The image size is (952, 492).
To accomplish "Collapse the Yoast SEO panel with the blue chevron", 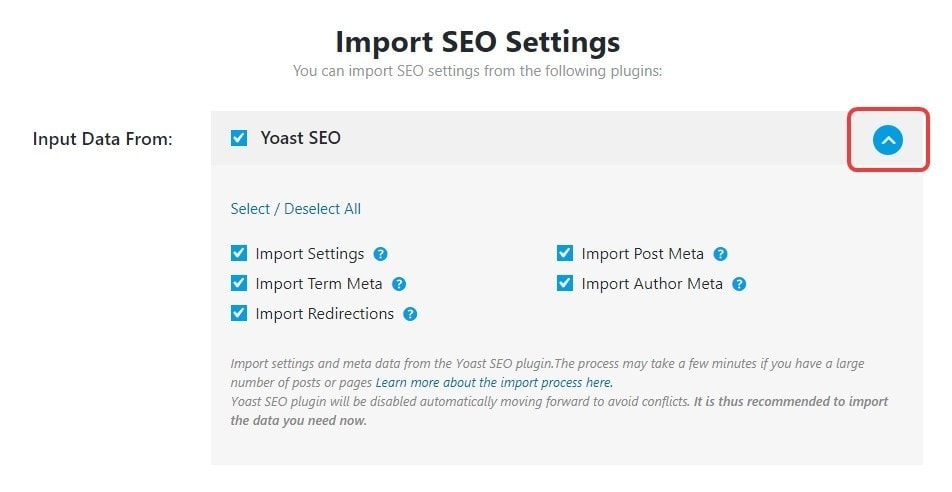I will point(888,140).
